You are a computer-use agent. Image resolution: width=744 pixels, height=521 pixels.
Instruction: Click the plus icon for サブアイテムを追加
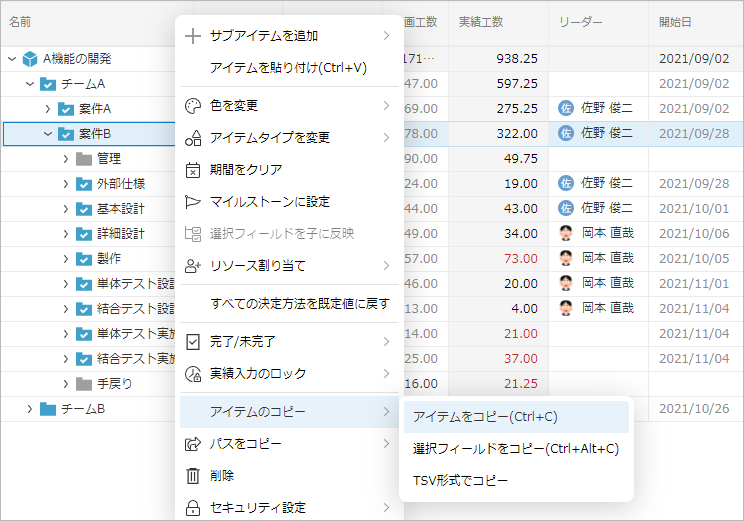[x=194, y=36]
